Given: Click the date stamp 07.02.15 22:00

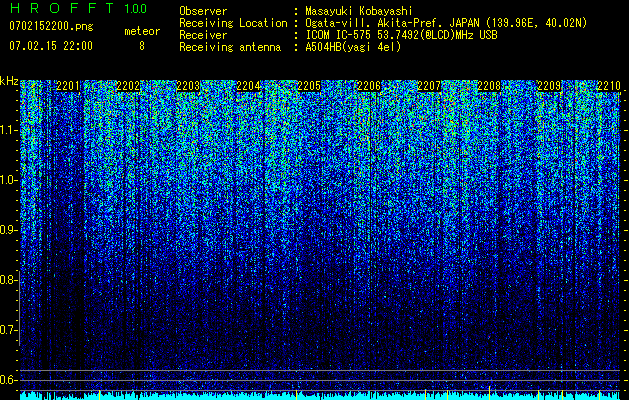Looking at the screenshot, I should point(51,46).
